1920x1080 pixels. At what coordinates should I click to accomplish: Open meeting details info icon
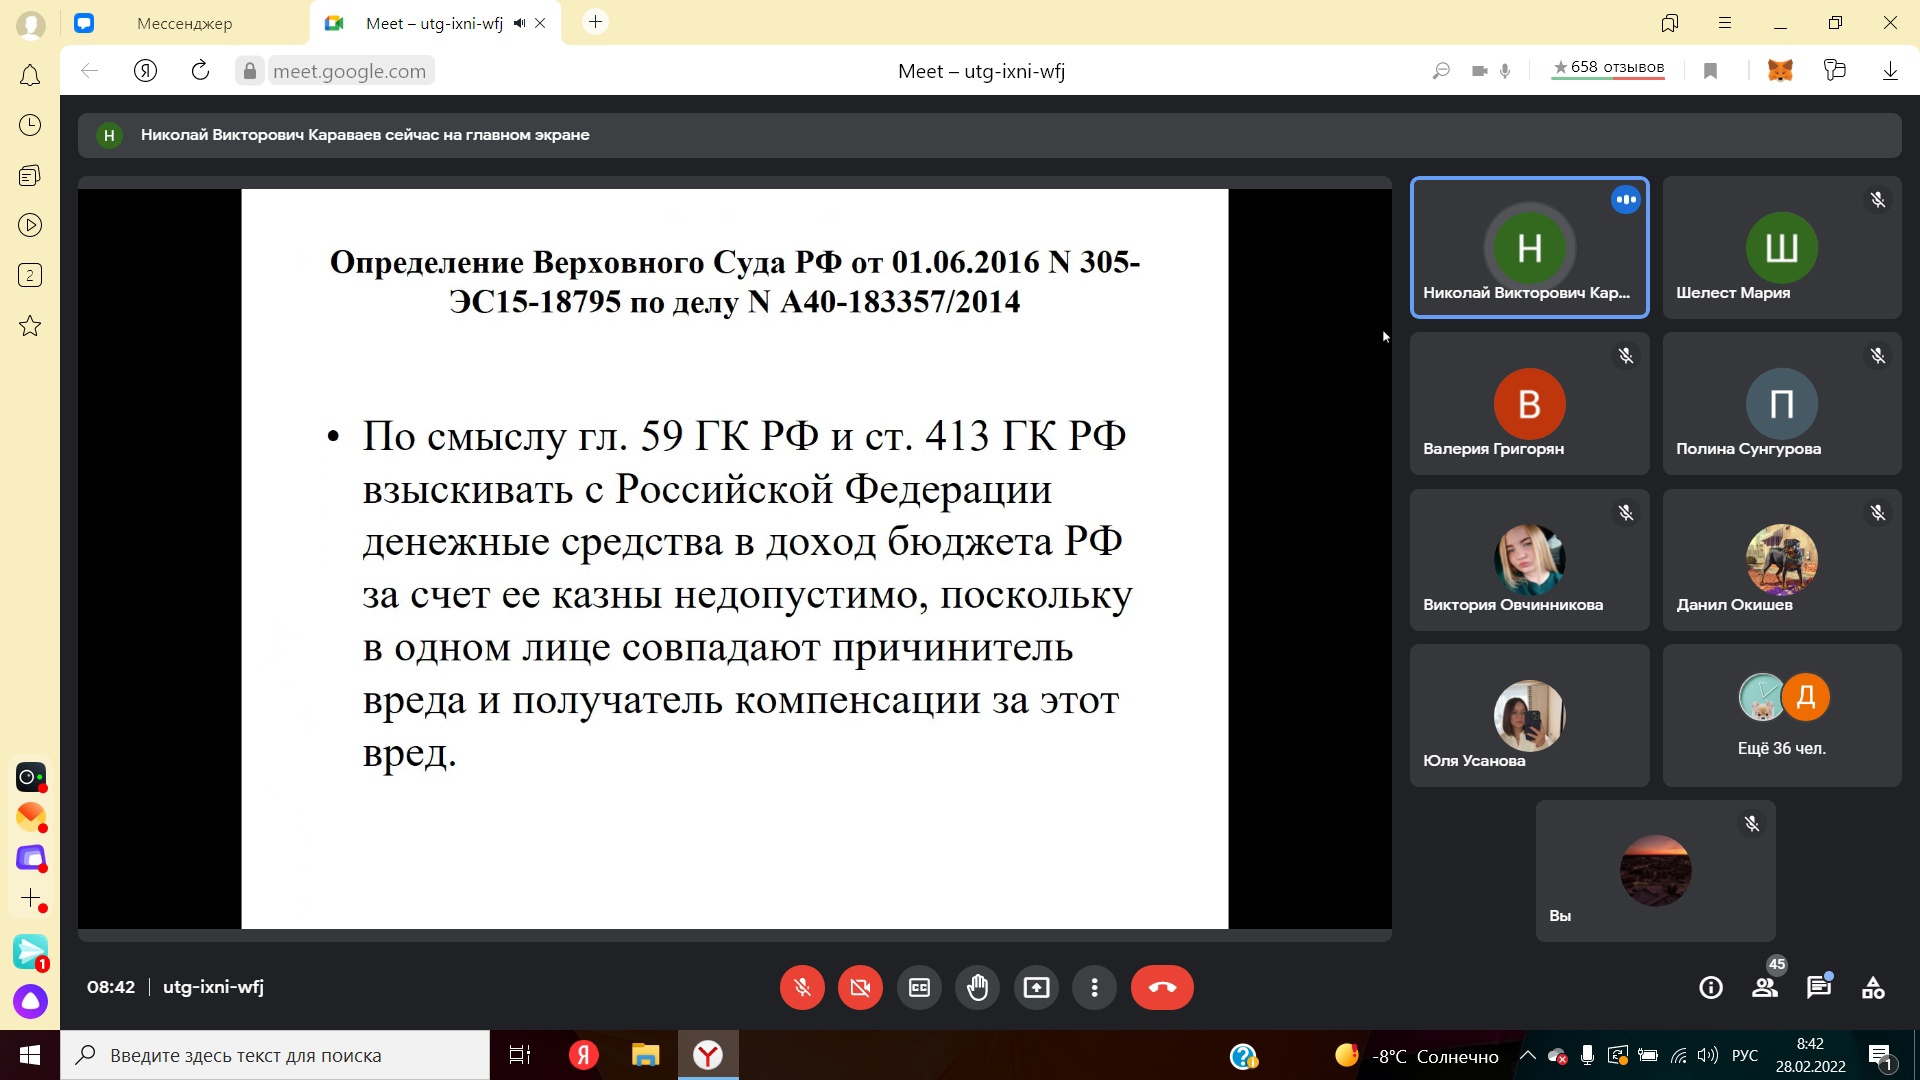point(1711,988)
